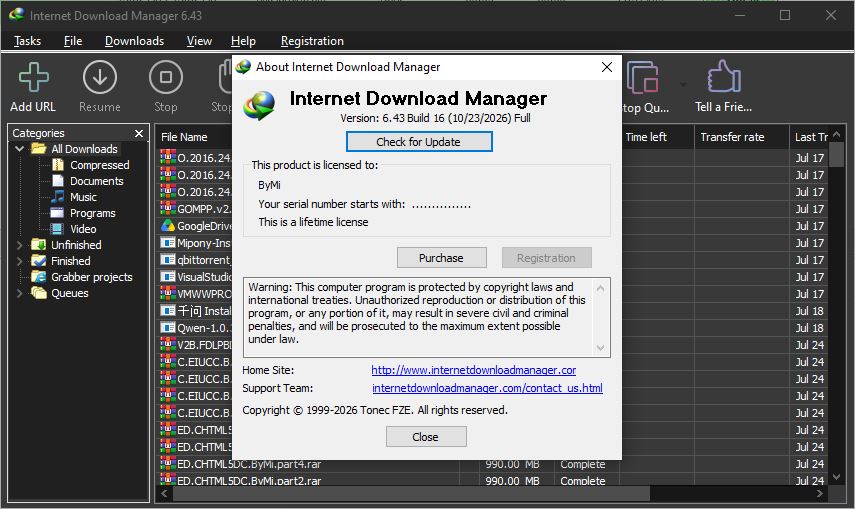Click the warning text scroll-down arrow
This screenshot has width=855, height=509.
point(600,348)
